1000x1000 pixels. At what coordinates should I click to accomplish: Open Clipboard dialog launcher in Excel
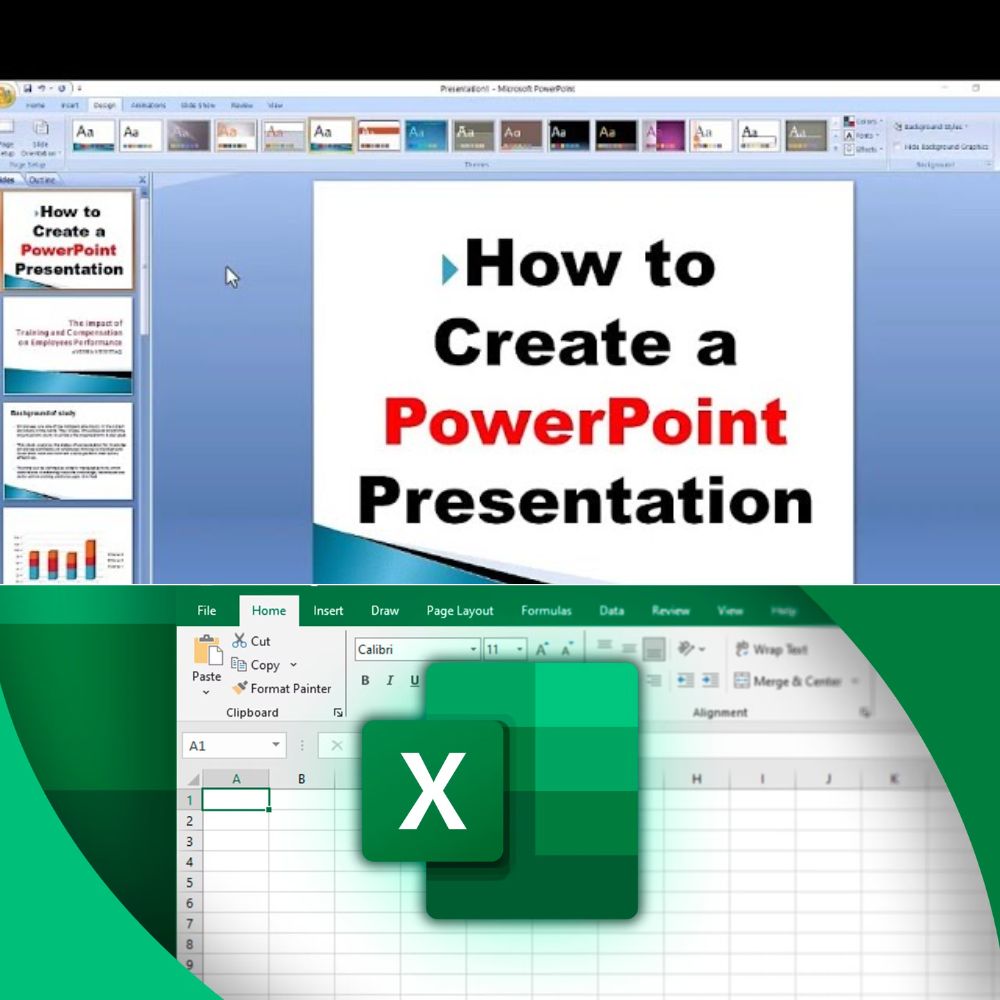[338, 712]
